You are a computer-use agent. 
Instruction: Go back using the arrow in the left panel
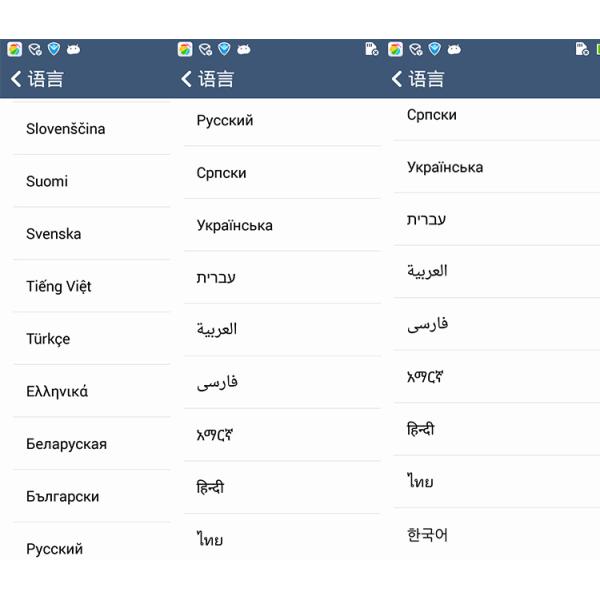16,79
